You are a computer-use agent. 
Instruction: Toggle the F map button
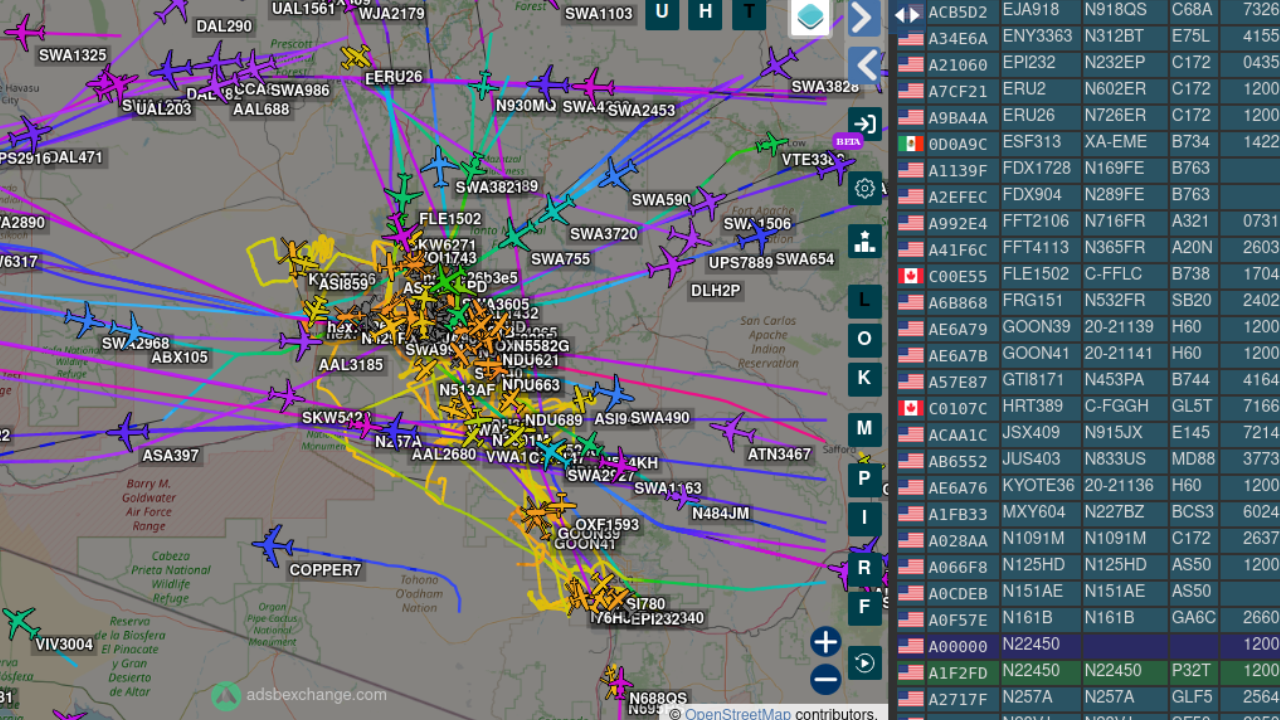coord(865,606)
